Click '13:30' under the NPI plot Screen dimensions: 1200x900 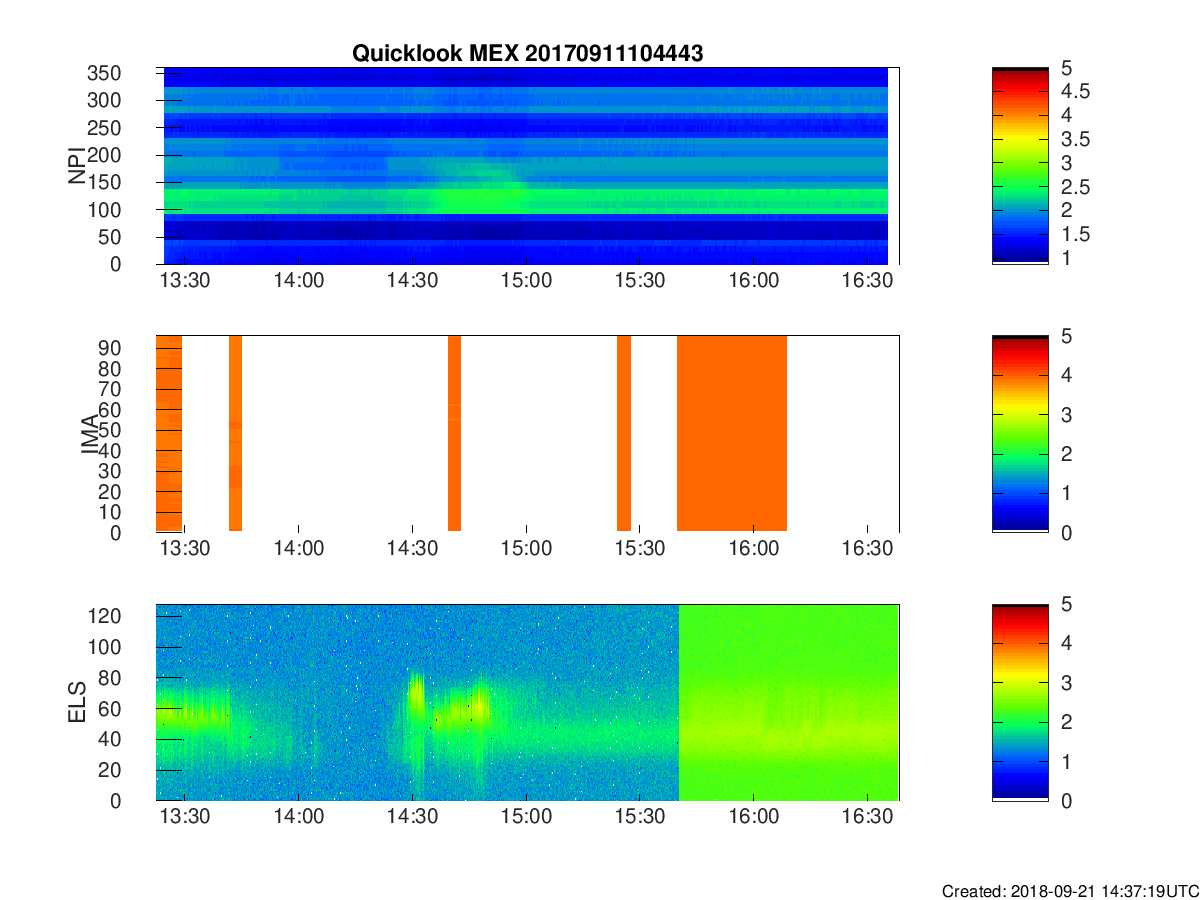(x=184, y=281)
